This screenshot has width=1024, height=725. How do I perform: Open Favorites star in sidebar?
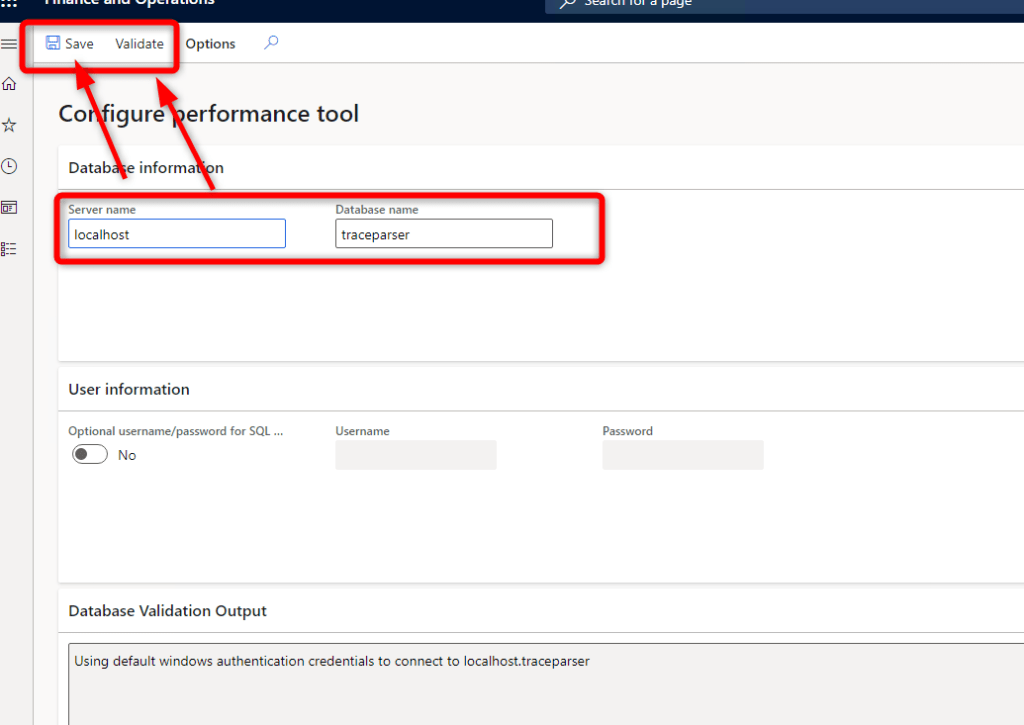click(x=9, y=125)
